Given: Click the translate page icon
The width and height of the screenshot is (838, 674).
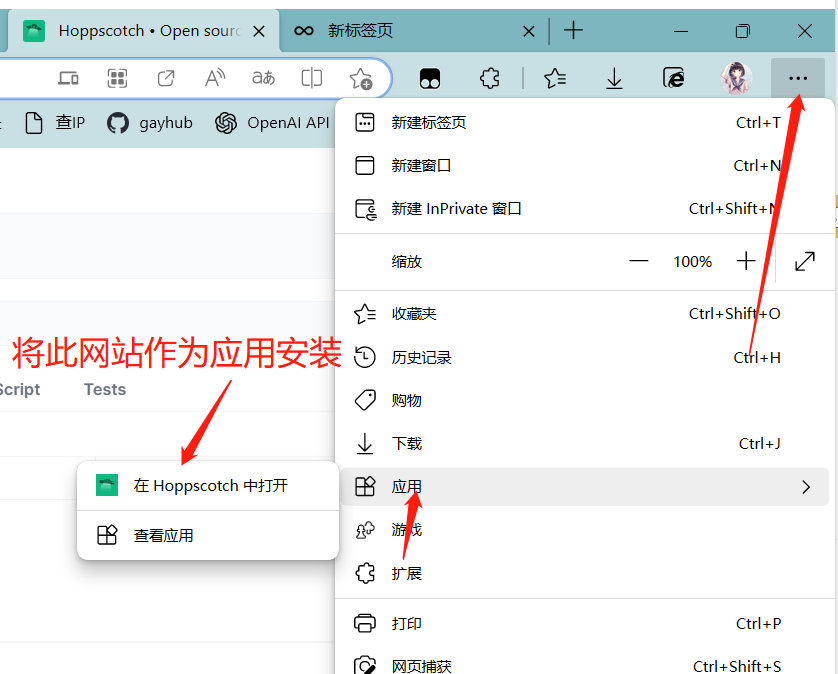Looking at the screenshot, I should click(263, 78).
